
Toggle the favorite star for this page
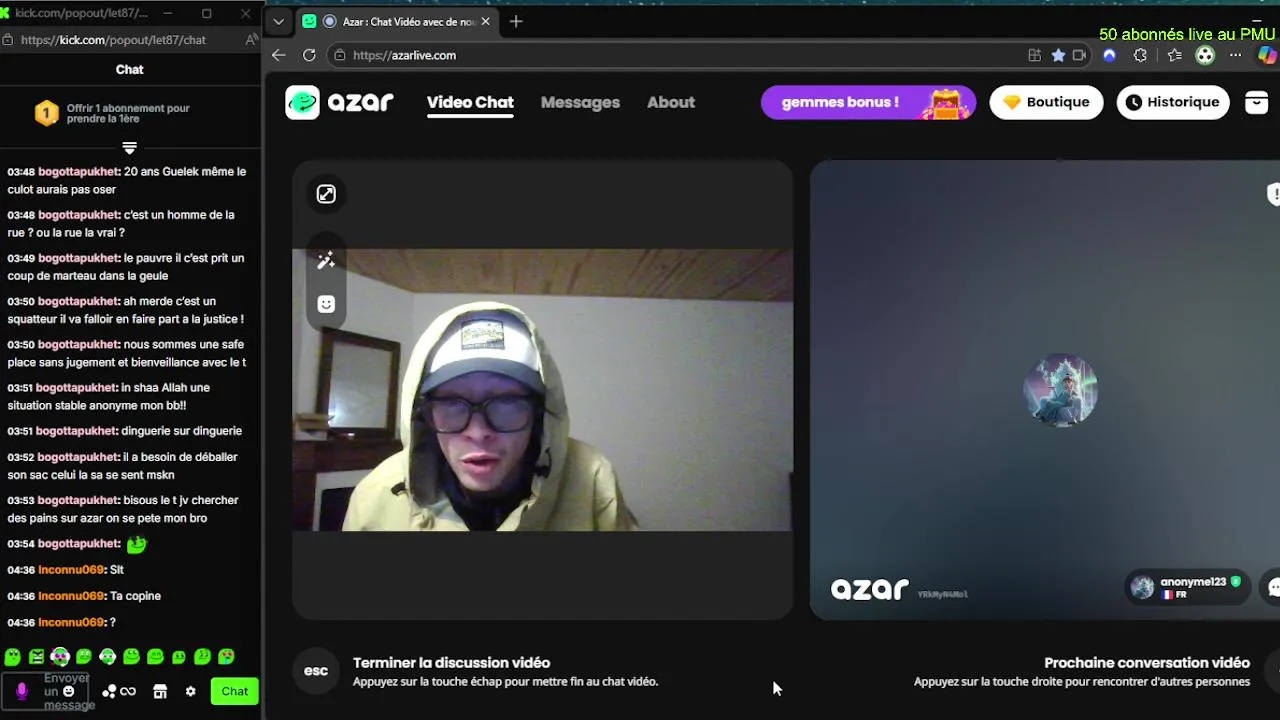(x=1058, y=55)
